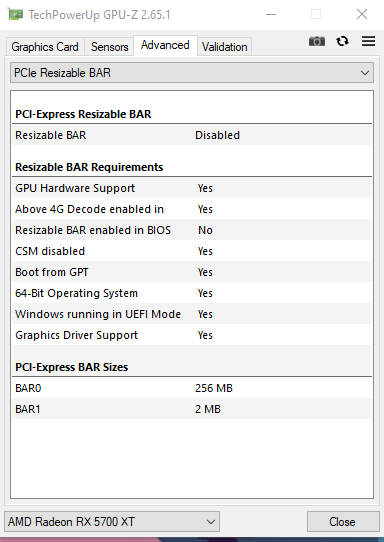Minimize the GPU-Z window
This screenshot has width=384, height=542.
click(x=271, y=15)
